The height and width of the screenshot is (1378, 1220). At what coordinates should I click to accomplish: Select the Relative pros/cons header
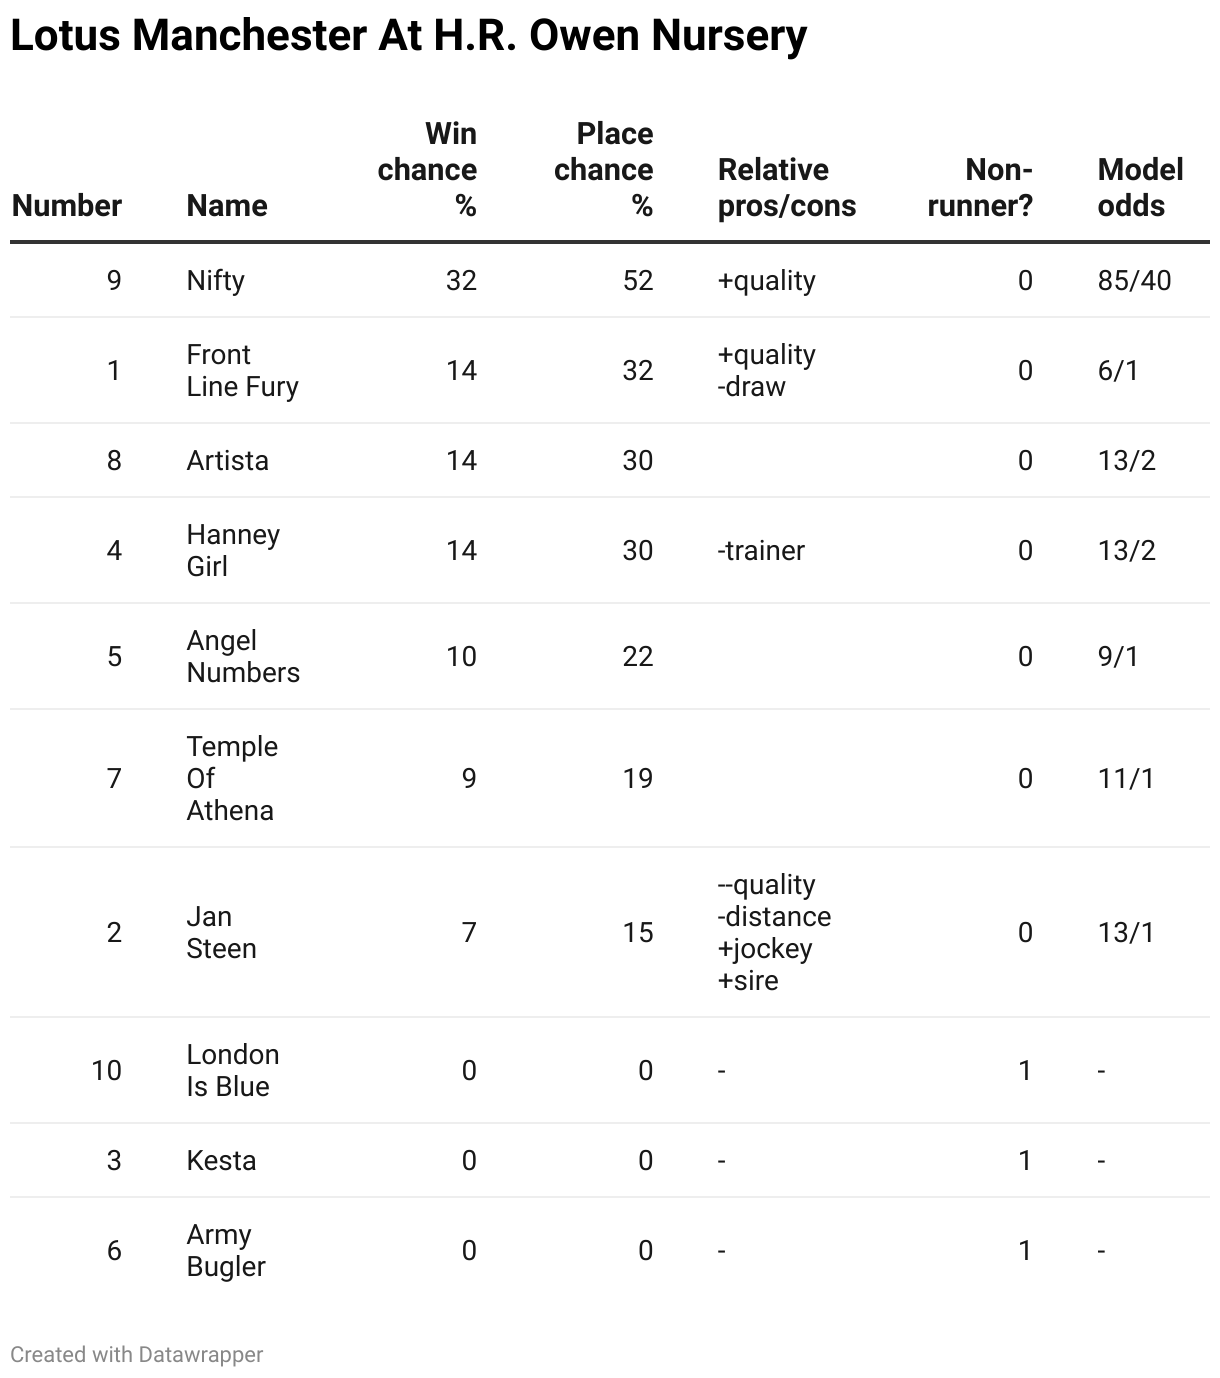(787, 188)
